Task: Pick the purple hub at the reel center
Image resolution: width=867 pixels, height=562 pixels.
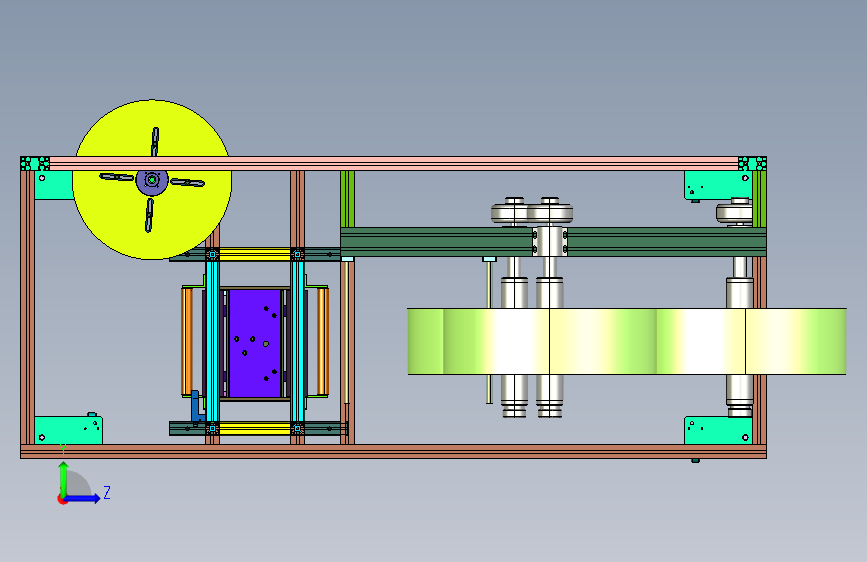Action: 152,180
